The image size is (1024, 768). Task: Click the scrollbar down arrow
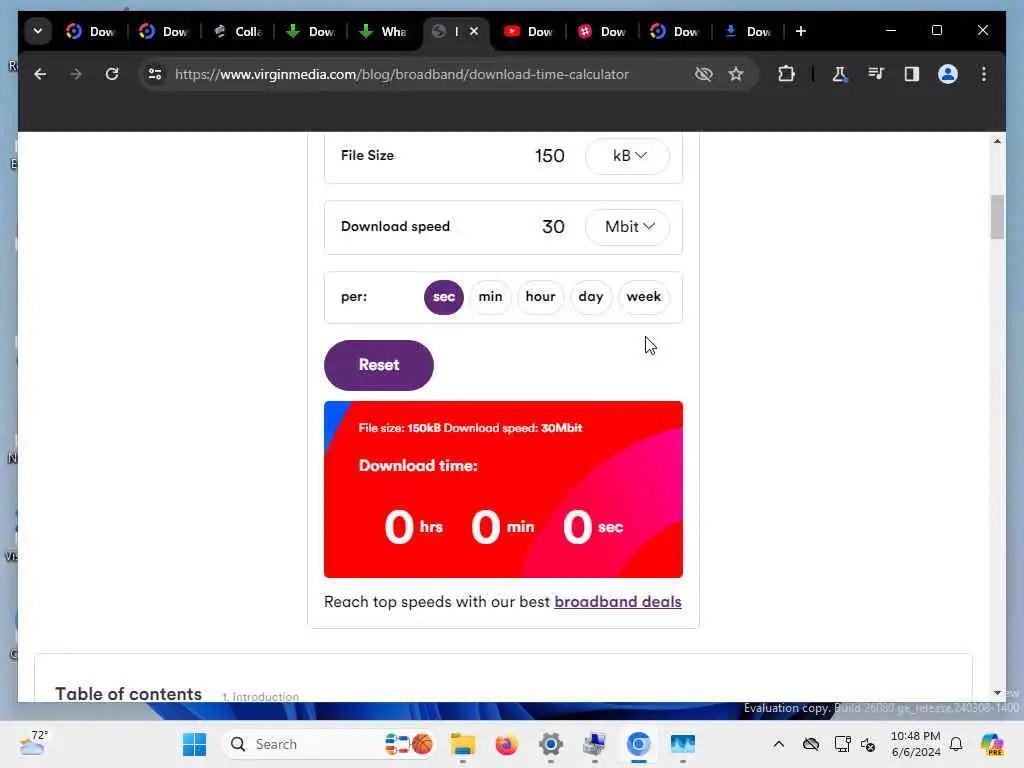coord(997,692)
